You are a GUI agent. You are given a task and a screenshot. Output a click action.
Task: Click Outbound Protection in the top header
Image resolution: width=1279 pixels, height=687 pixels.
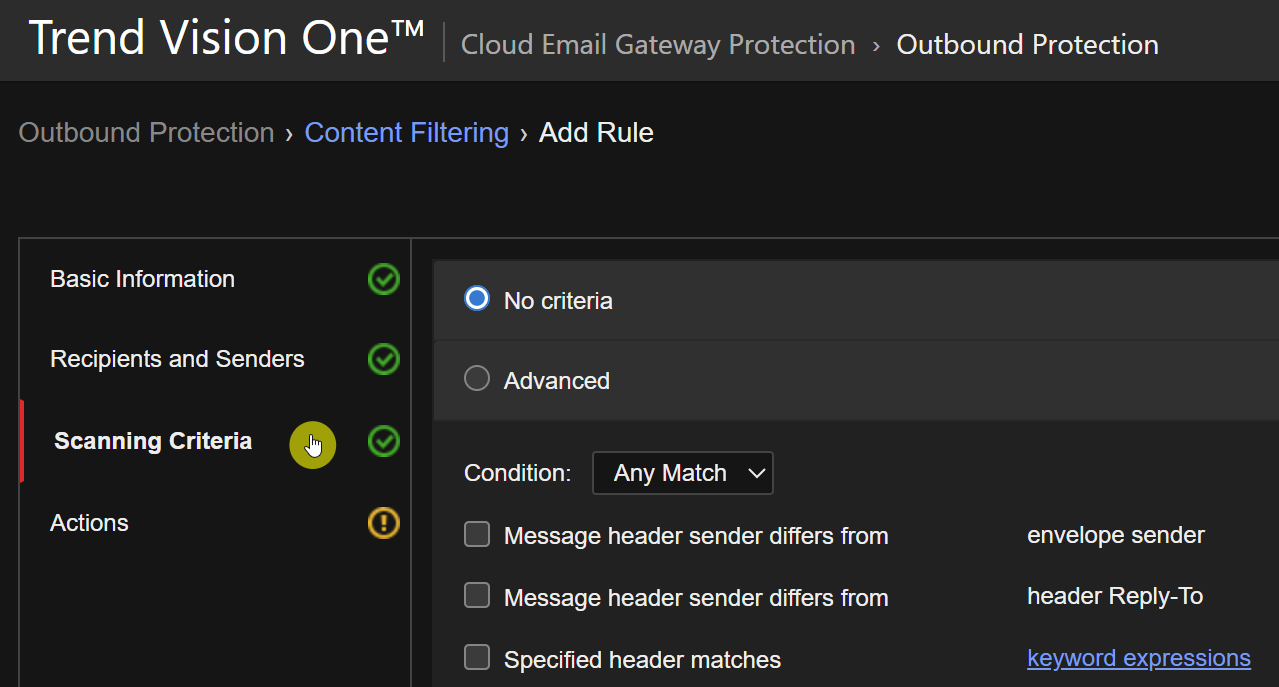1027,45
